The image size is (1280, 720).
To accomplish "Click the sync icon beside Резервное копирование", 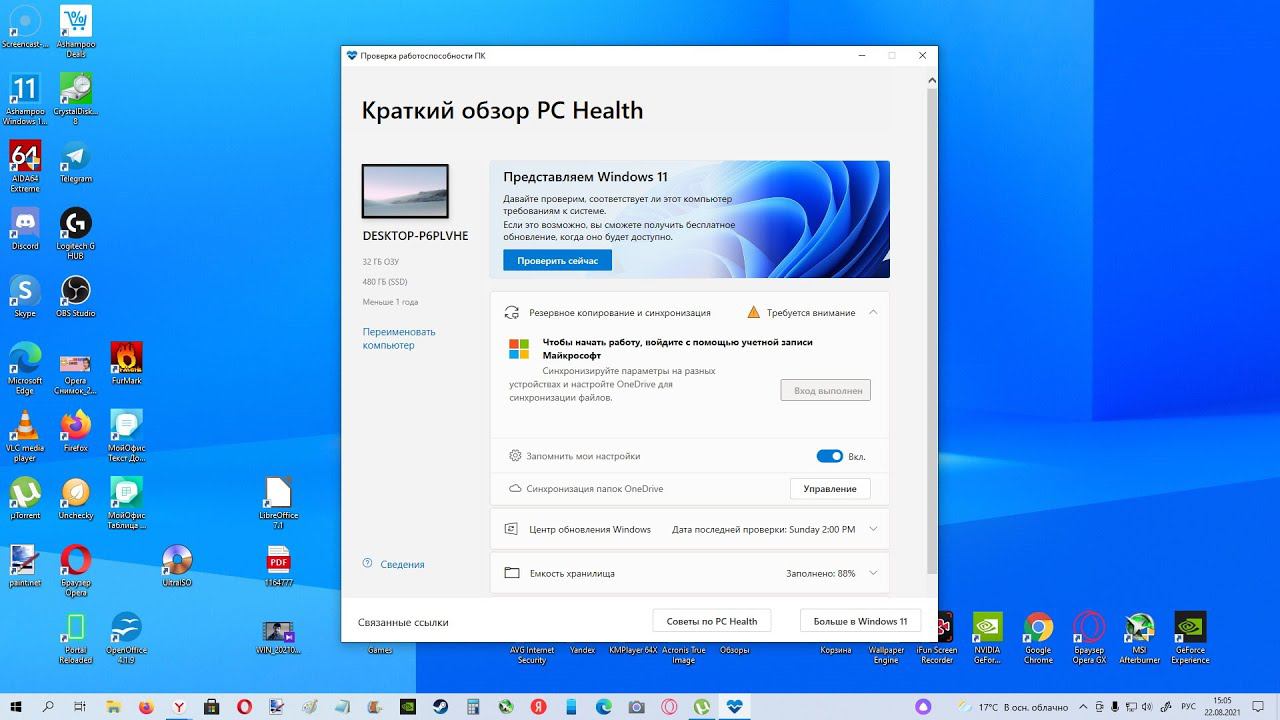I will [512, 312].
